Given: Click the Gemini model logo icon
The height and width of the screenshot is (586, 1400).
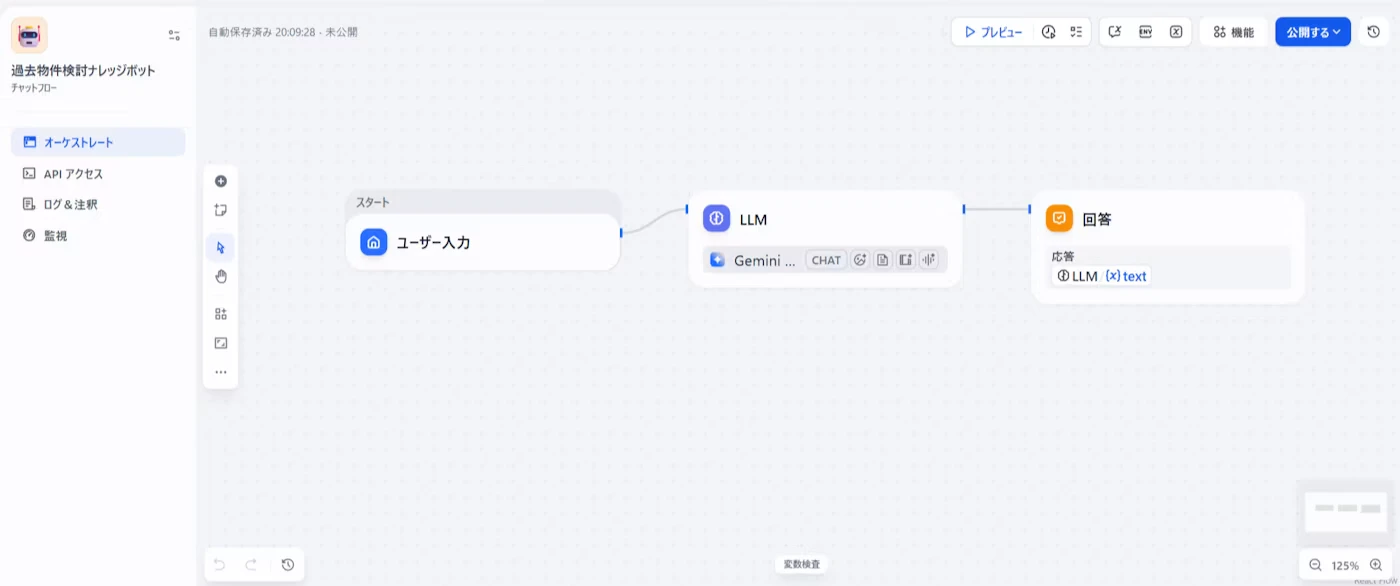Looking at the screenshot, I should click(717, 260).
